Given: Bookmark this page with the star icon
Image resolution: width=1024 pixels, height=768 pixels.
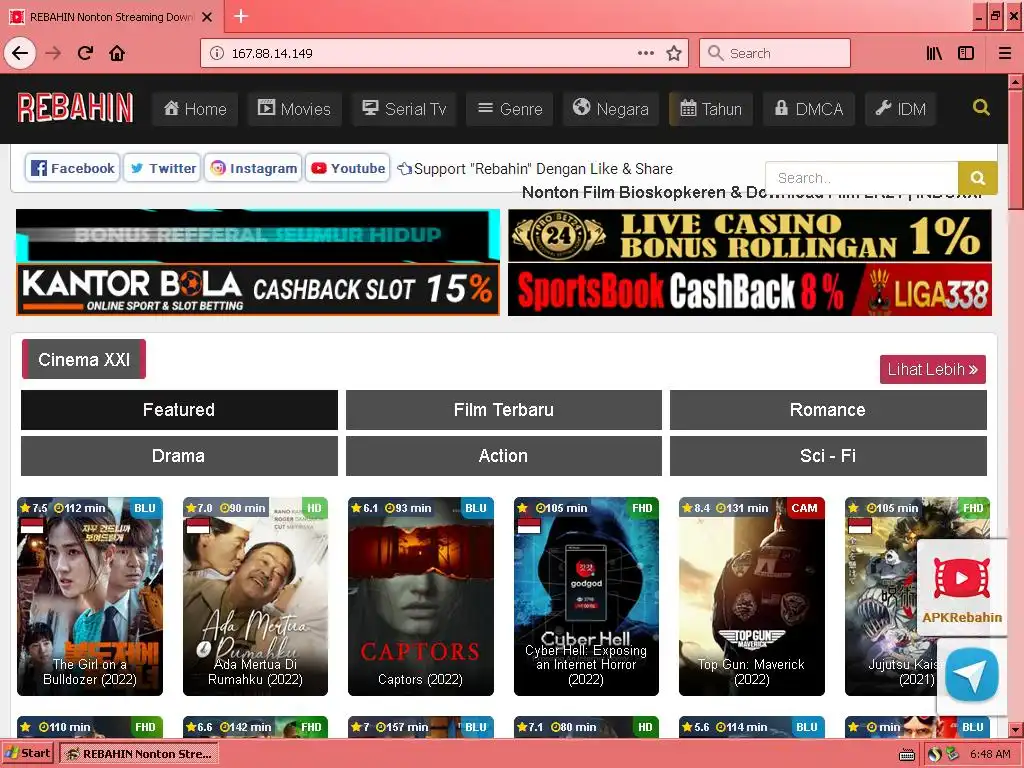Looking at the screenshot, I should click(x=674, y=53).
